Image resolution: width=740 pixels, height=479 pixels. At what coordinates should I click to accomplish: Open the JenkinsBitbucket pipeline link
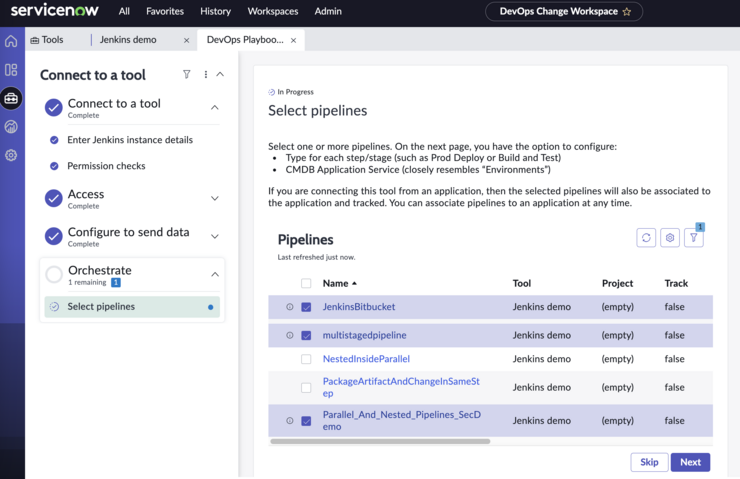pyautogui.click(x=359, y=307)
